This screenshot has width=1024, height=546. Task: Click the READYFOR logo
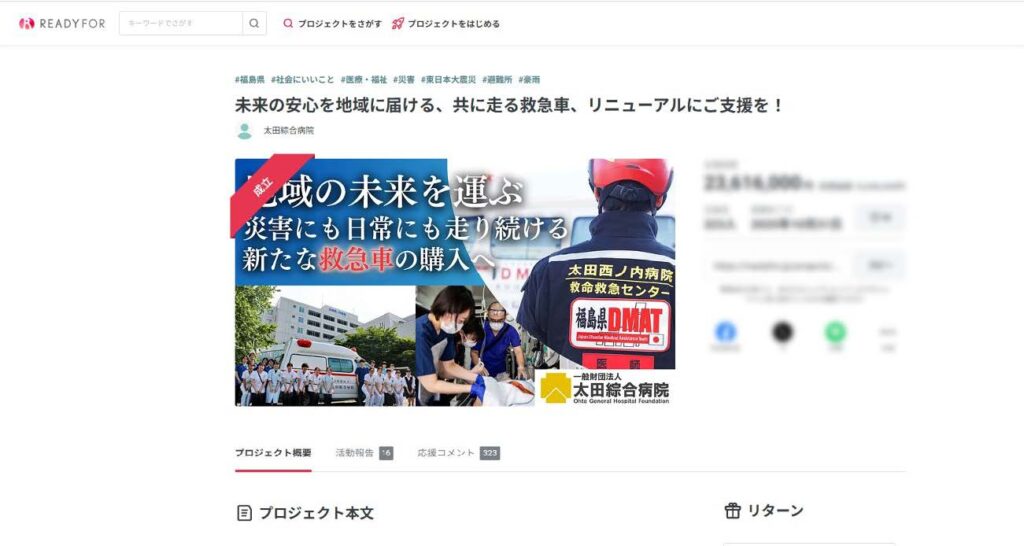click(62, 24)
